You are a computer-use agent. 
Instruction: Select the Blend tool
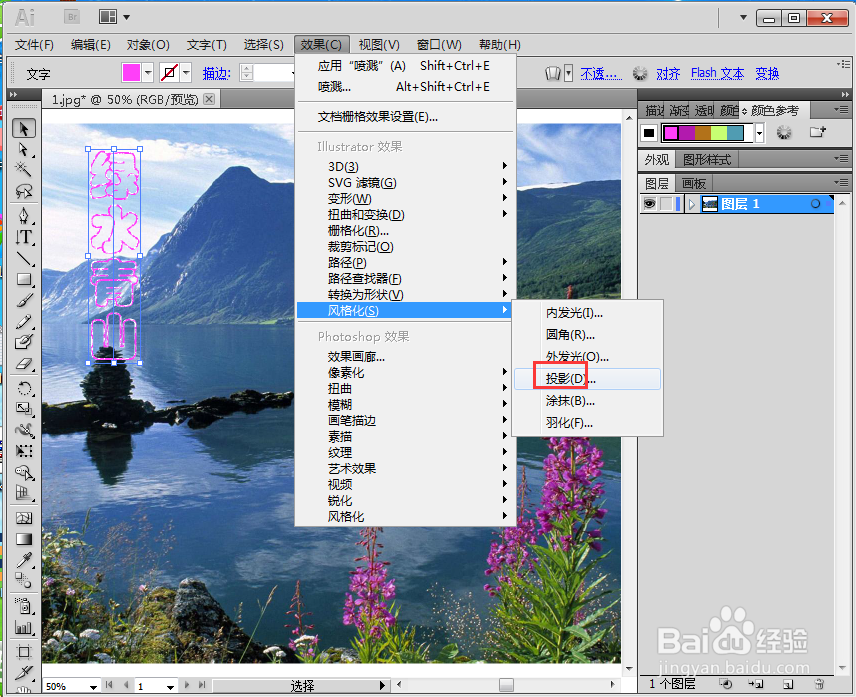[x=23, y=580]
